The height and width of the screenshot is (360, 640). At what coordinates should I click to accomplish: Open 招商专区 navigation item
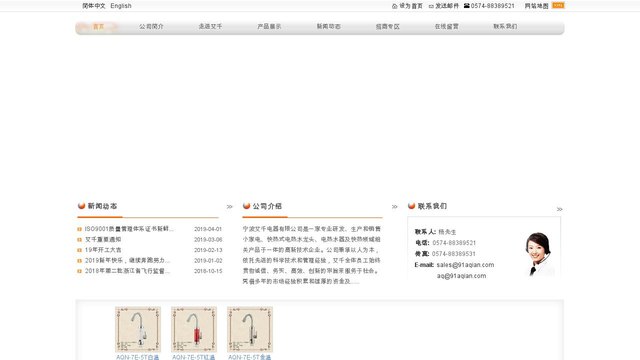tap(387, 27)
